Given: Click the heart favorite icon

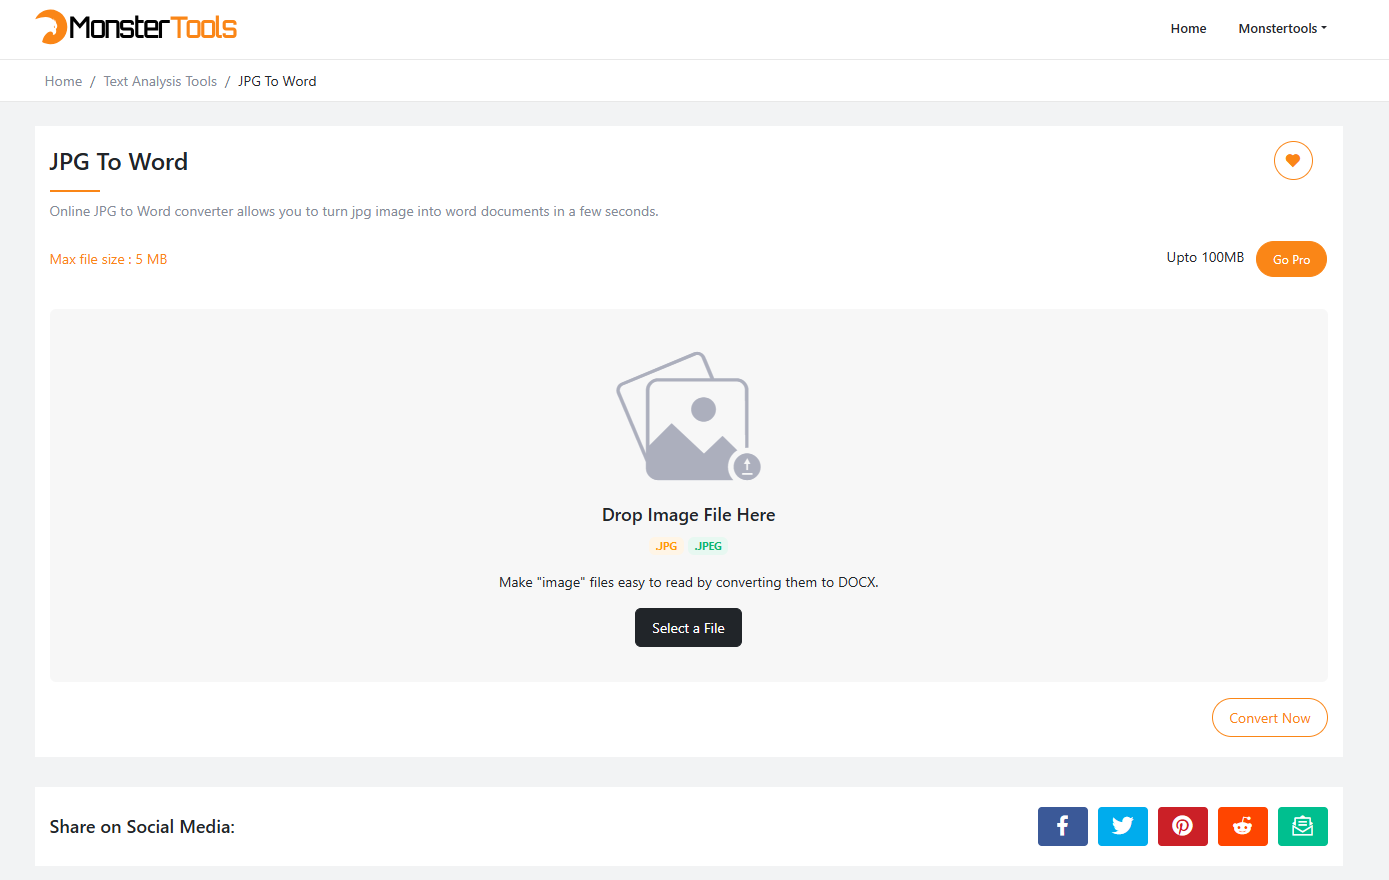Looking at the screenshot, I should tap(1292, 161).
